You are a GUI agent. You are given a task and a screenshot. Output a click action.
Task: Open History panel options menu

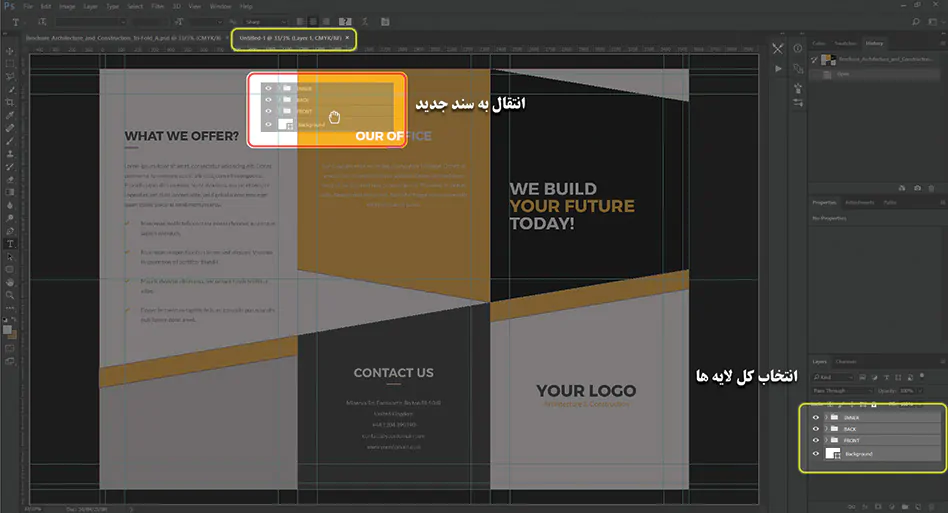(x=942, y=44)
